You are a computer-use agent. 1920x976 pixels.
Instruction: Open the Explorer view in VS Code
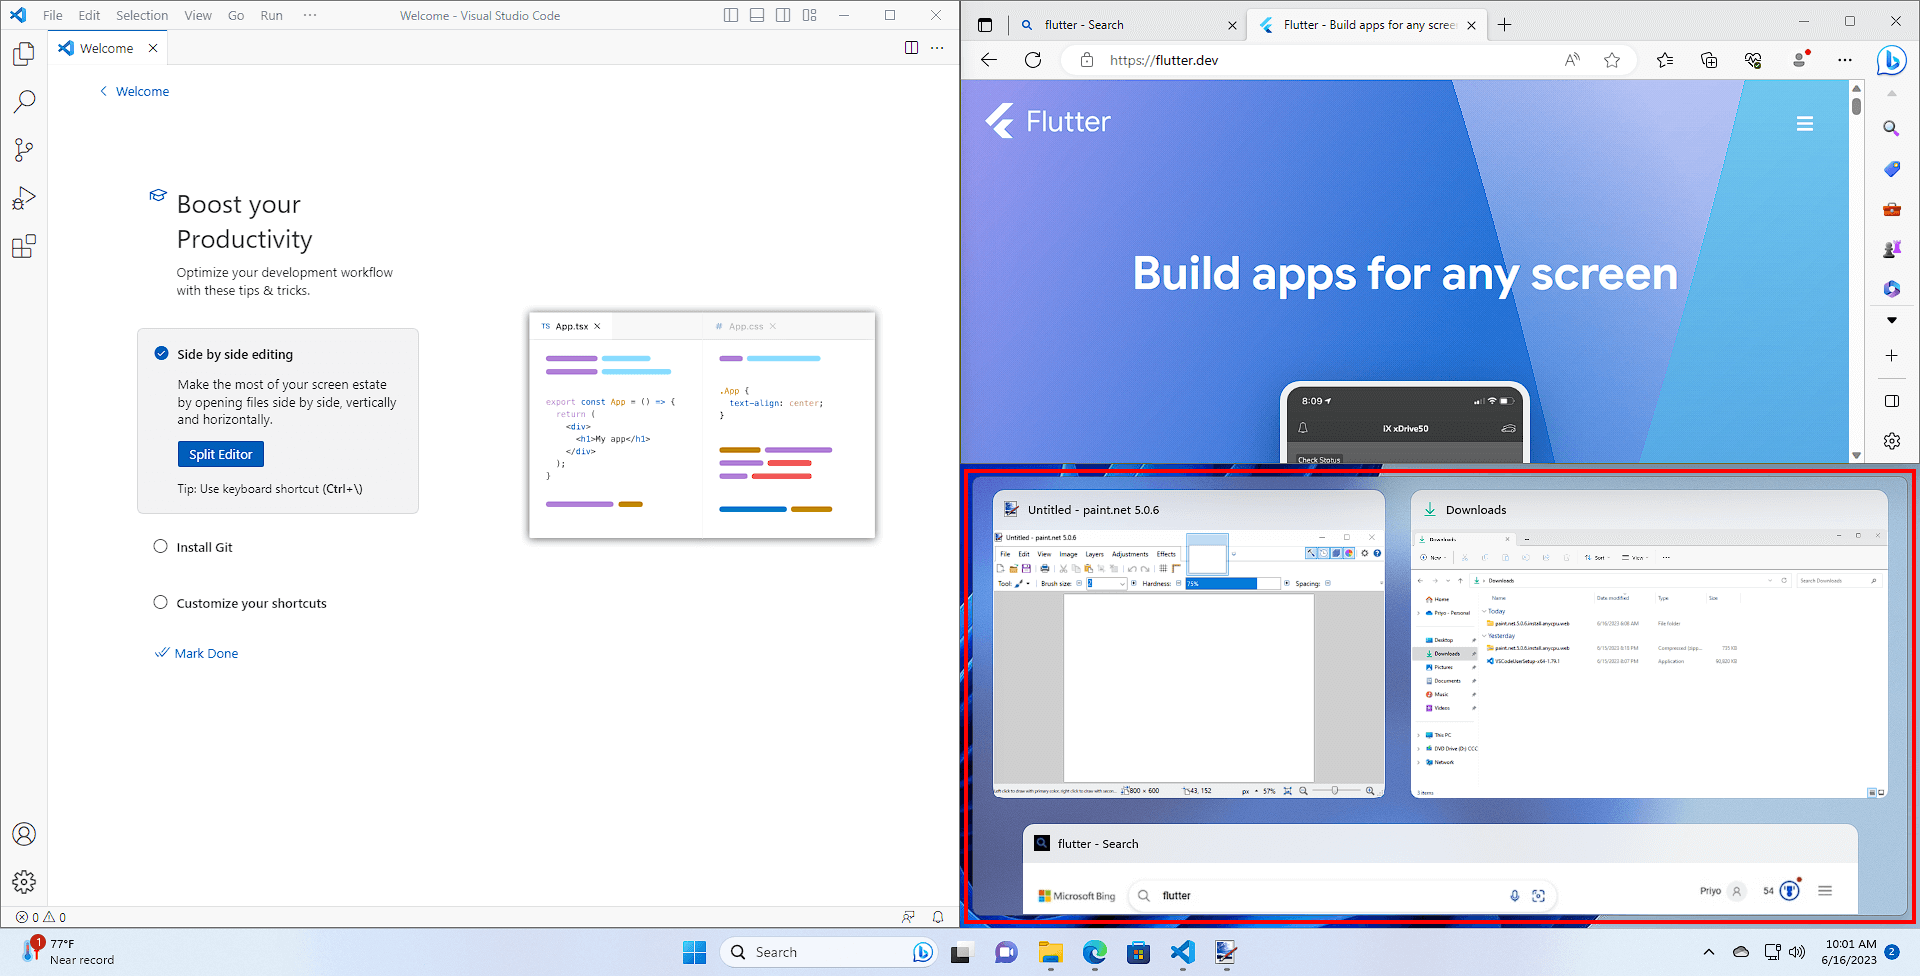pos(24,54)
